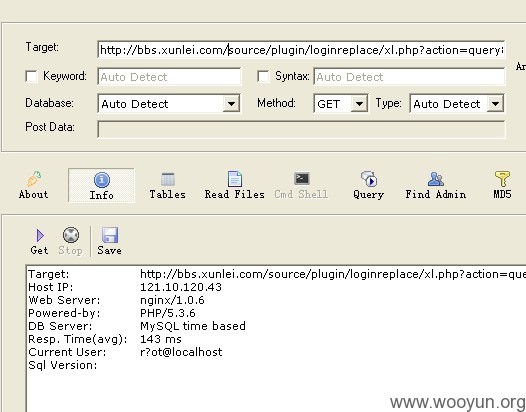Click the Post Data field
Screen dimensions: 526x412
(301, 130)
